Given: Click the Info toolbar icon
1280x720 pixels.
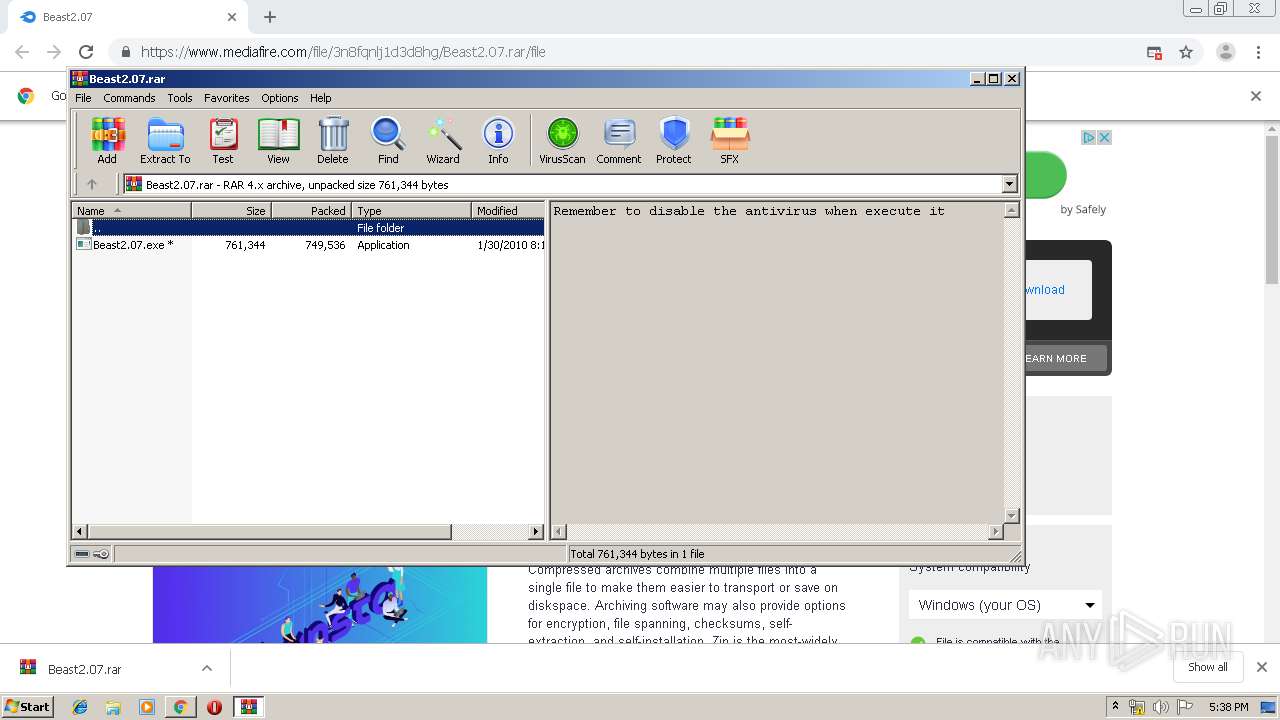Looking at the screenshot, I should (498, 141).
